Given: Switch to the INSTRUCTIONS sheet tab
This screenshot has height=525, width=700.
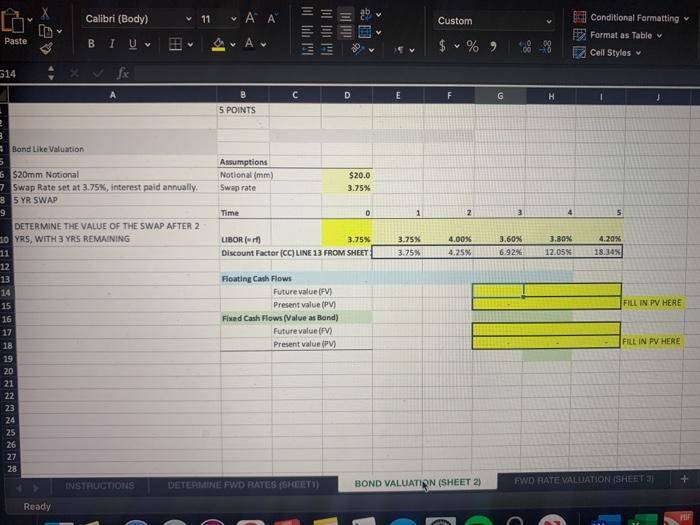Looking at the screenshot, I should (100, 486).
